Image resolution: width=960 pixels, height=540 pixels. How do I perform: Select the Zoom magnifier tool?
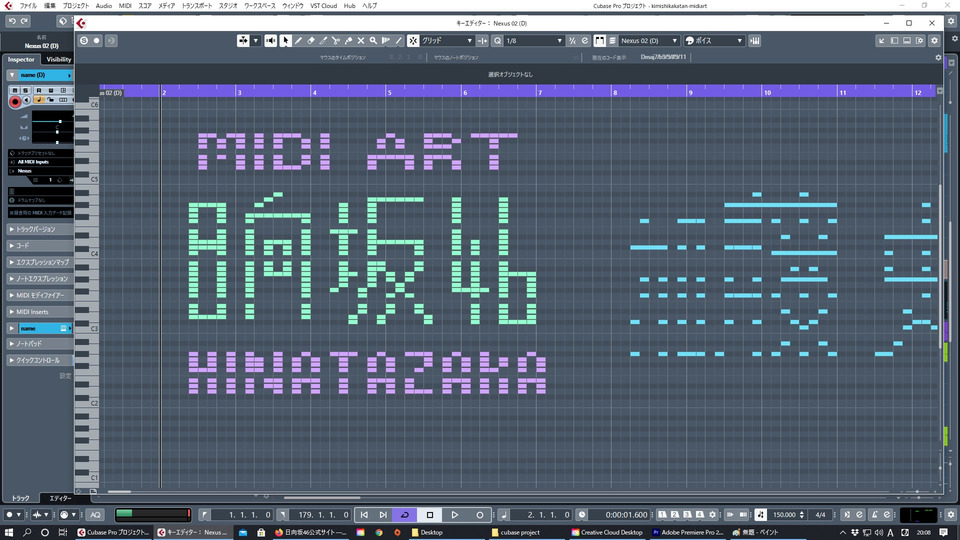pyautogui.click(x=373, y=40)
